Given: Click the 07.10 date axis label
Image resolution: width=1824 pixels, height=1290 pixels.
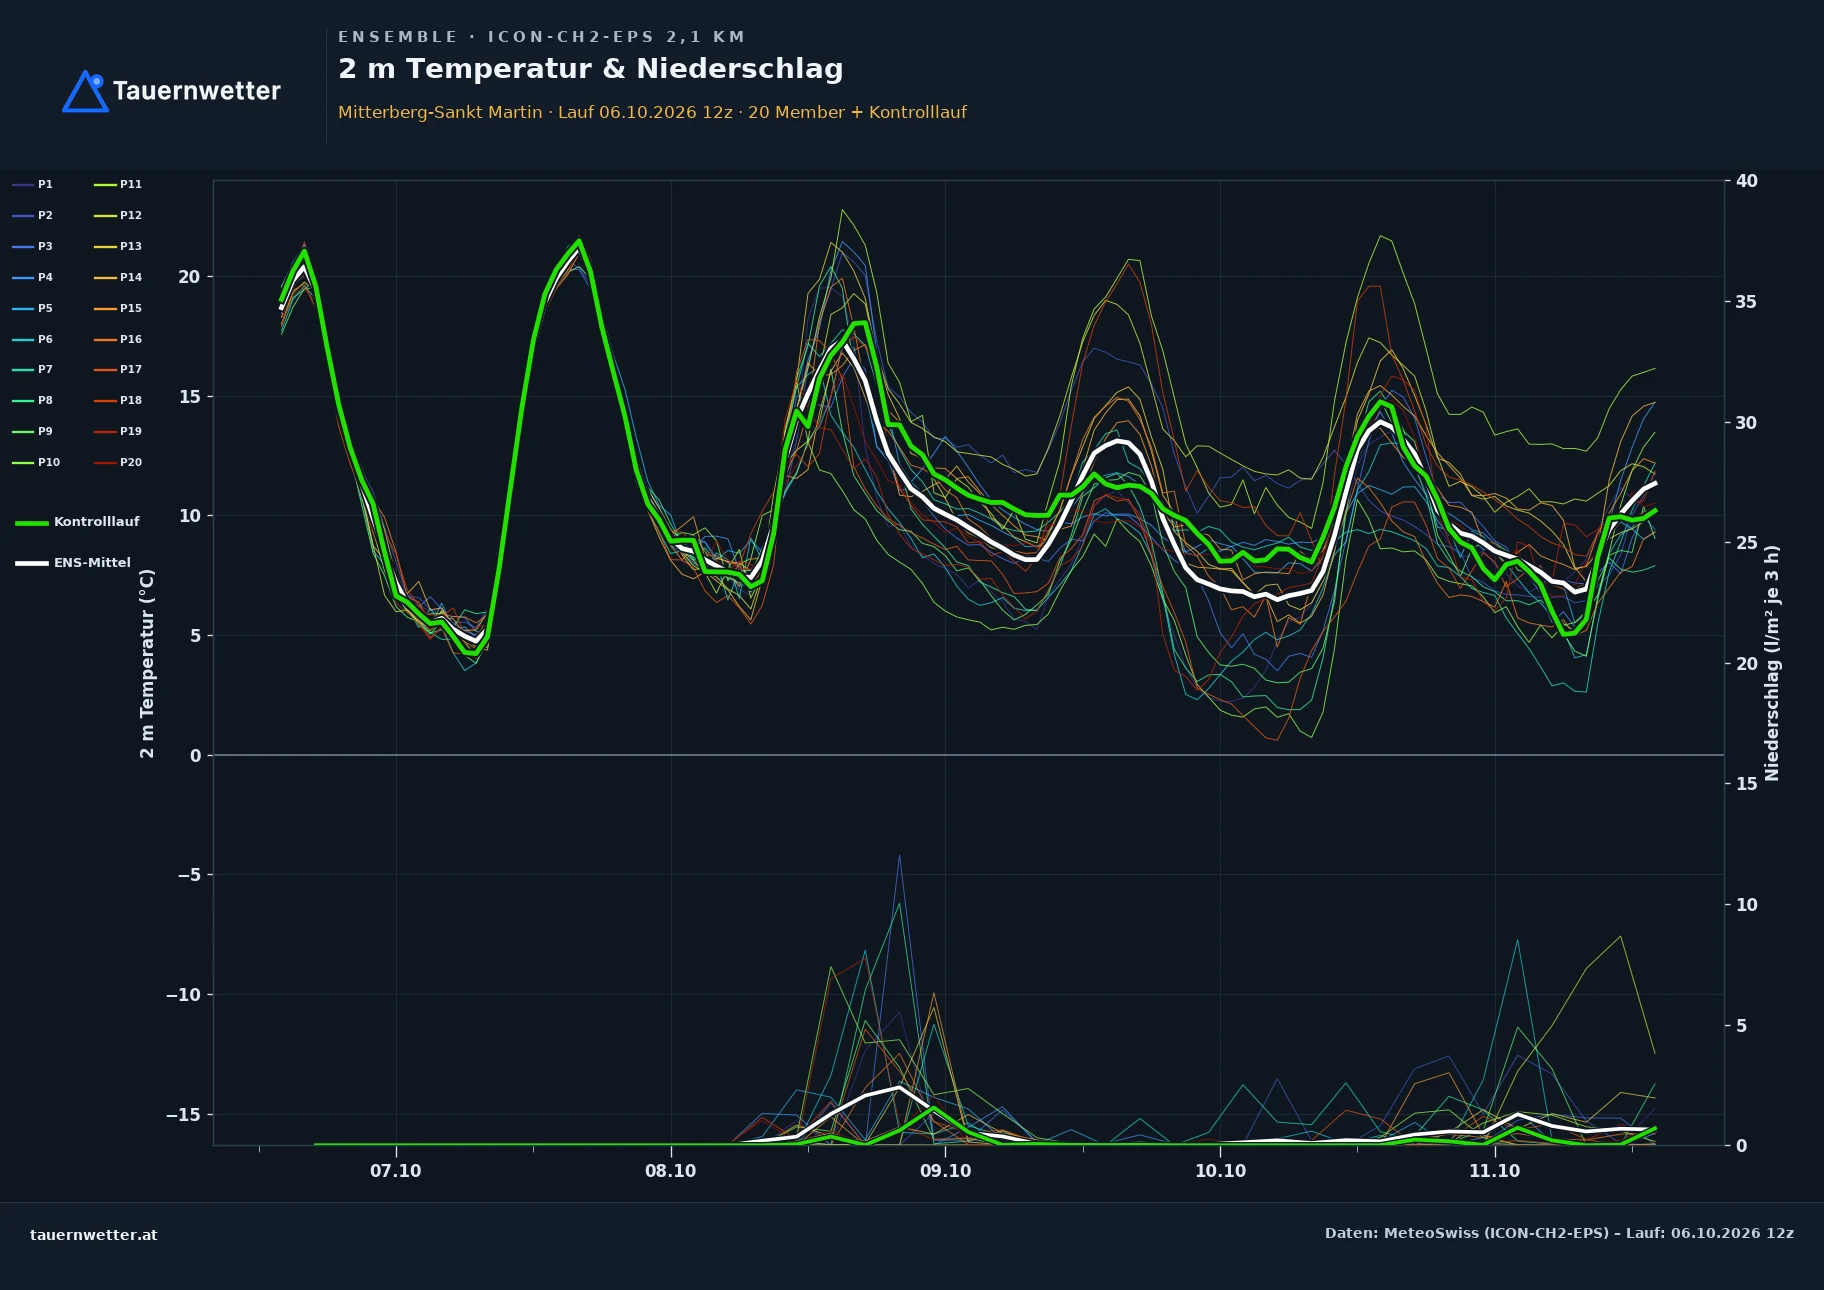Looking at the screenshot, I should [396, 1171].
